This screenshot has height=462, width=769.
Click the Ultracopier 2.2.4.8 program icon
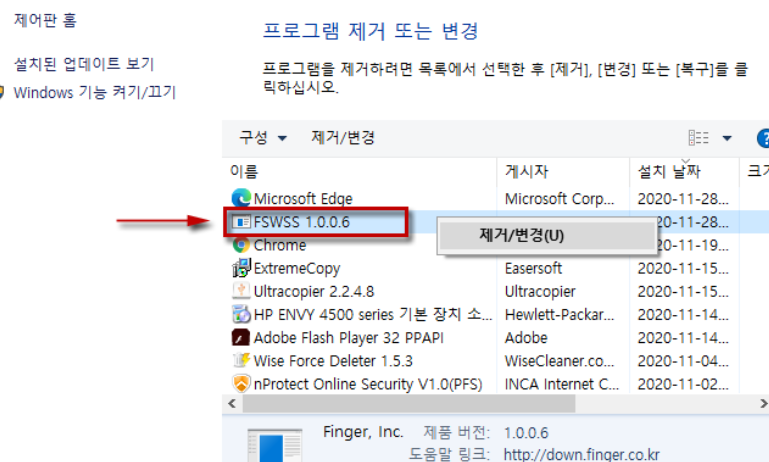(x=241, y=291)
